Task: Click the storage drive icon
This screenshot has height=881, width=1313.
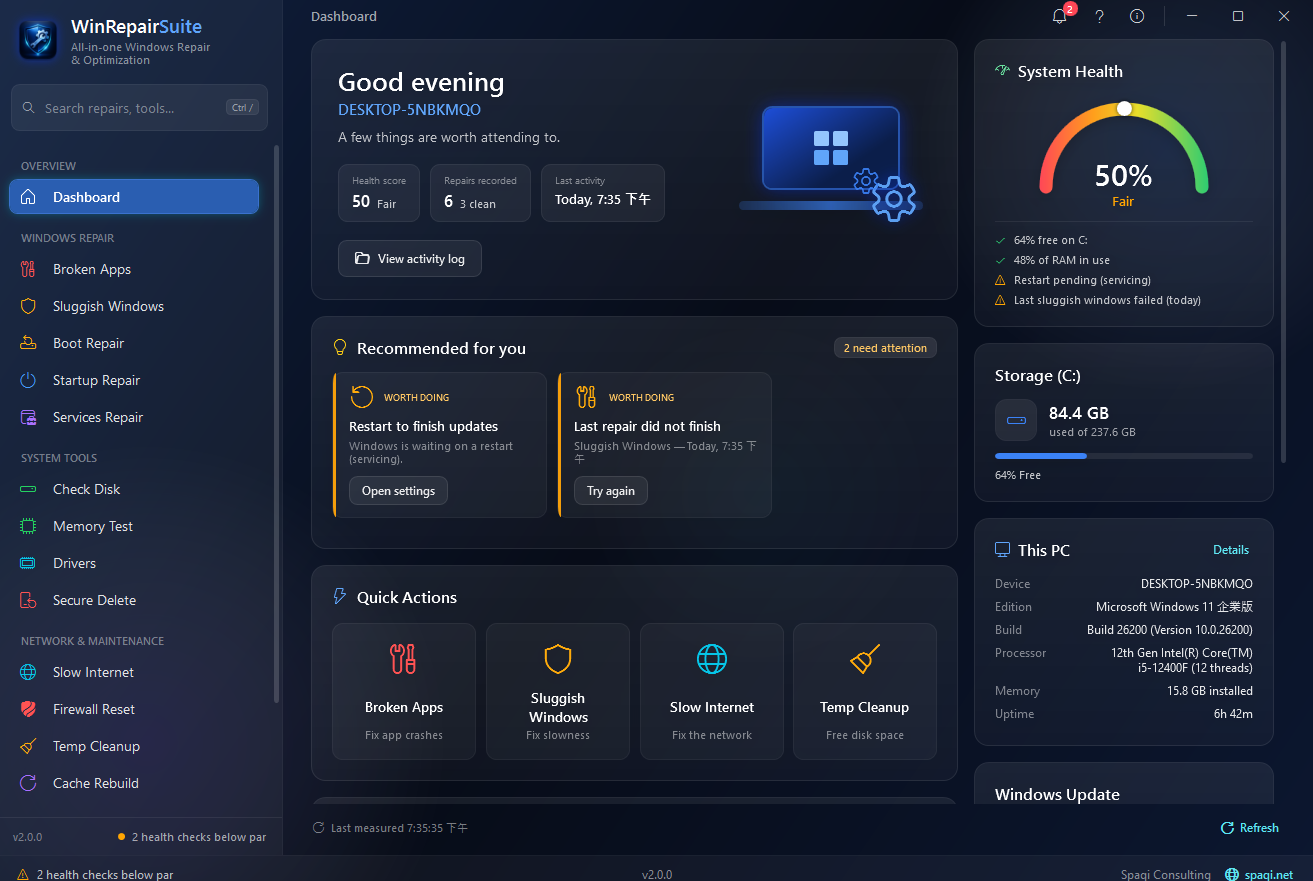Action: pyautogui.click(x=1016, y=420)
